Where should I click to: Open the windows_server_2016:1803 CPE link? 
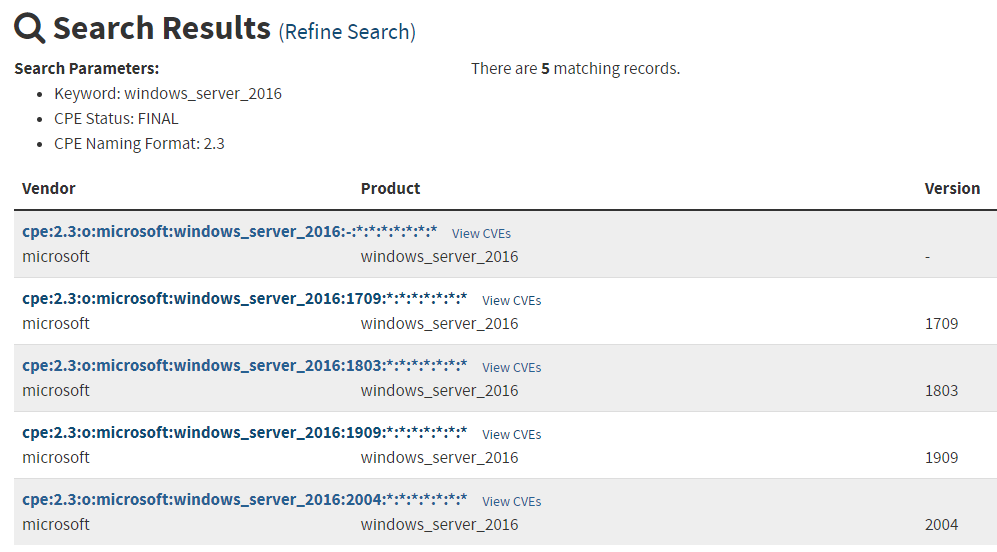coord(244,366)
